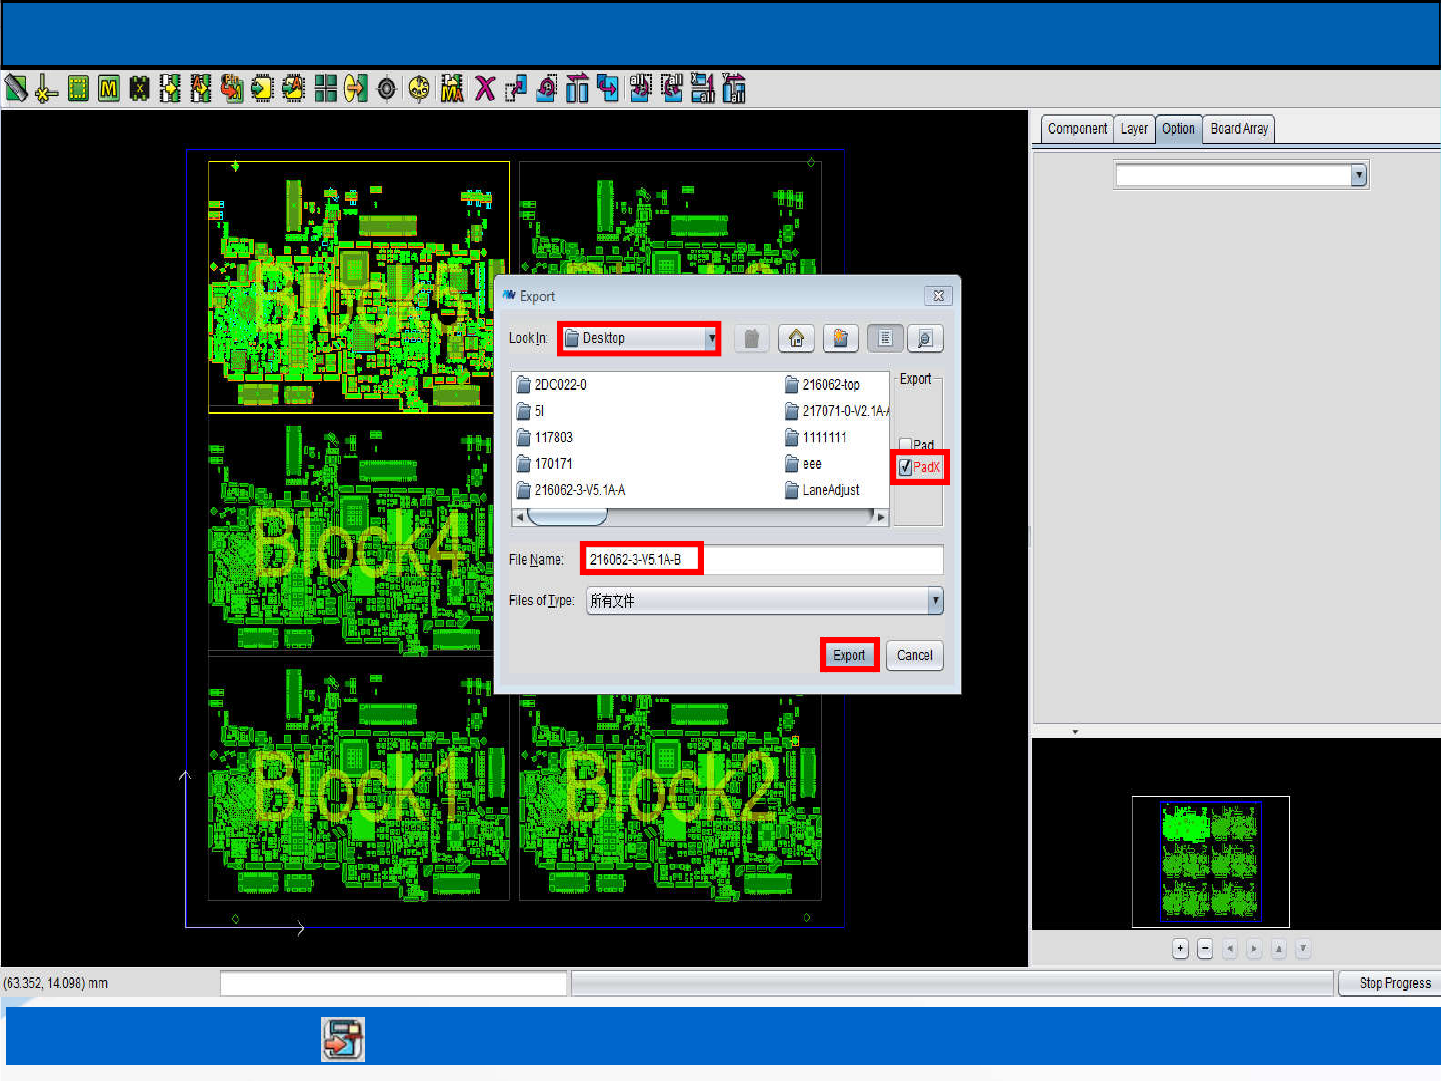Click the file list scroll right arrow
This screenshot has height=1081, width=1441.
(x=881, y=517)
